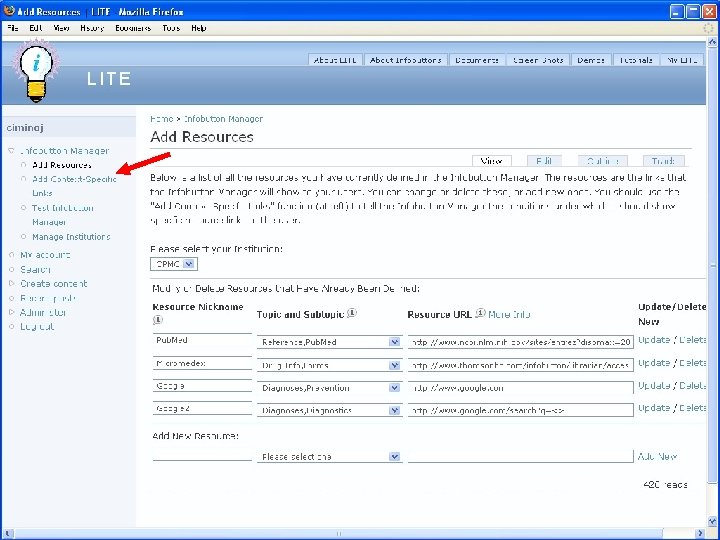
Task: Go to the About LITE tab
Action: (x=335, y=60)
